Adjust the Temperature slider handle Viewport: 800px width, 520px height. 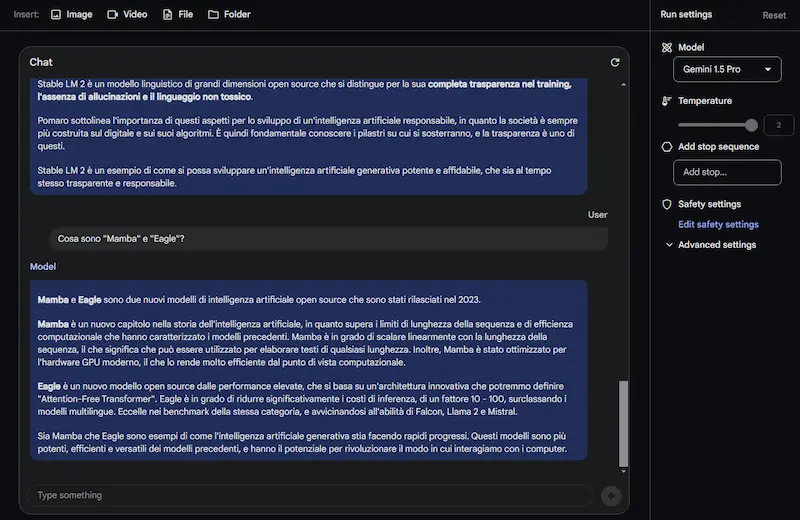click(x=751, y=125)
